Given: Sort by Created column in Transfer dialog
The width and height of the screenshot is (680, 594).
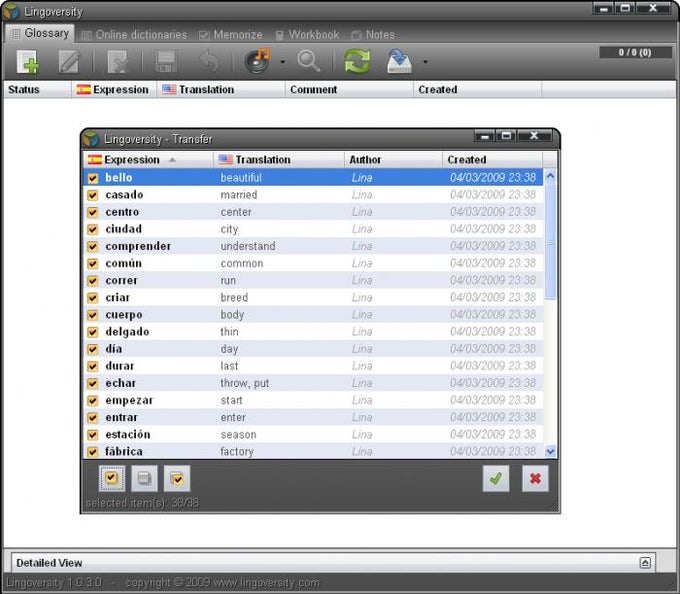Looking at the screenshot, I should click(492, 160).
